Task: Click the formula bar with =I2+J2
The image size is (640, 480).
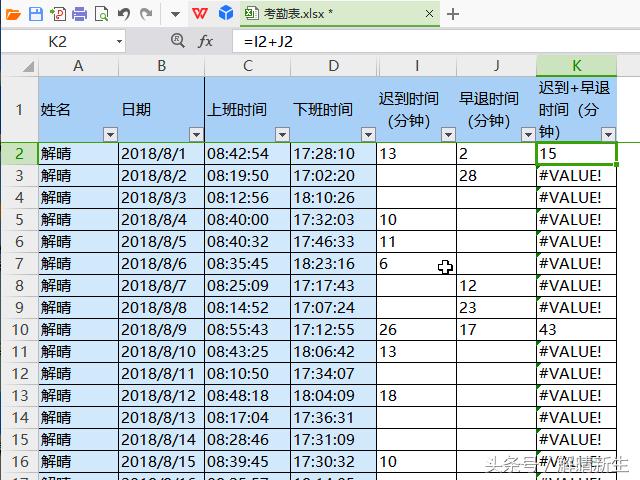Action: tap(436, 42)
